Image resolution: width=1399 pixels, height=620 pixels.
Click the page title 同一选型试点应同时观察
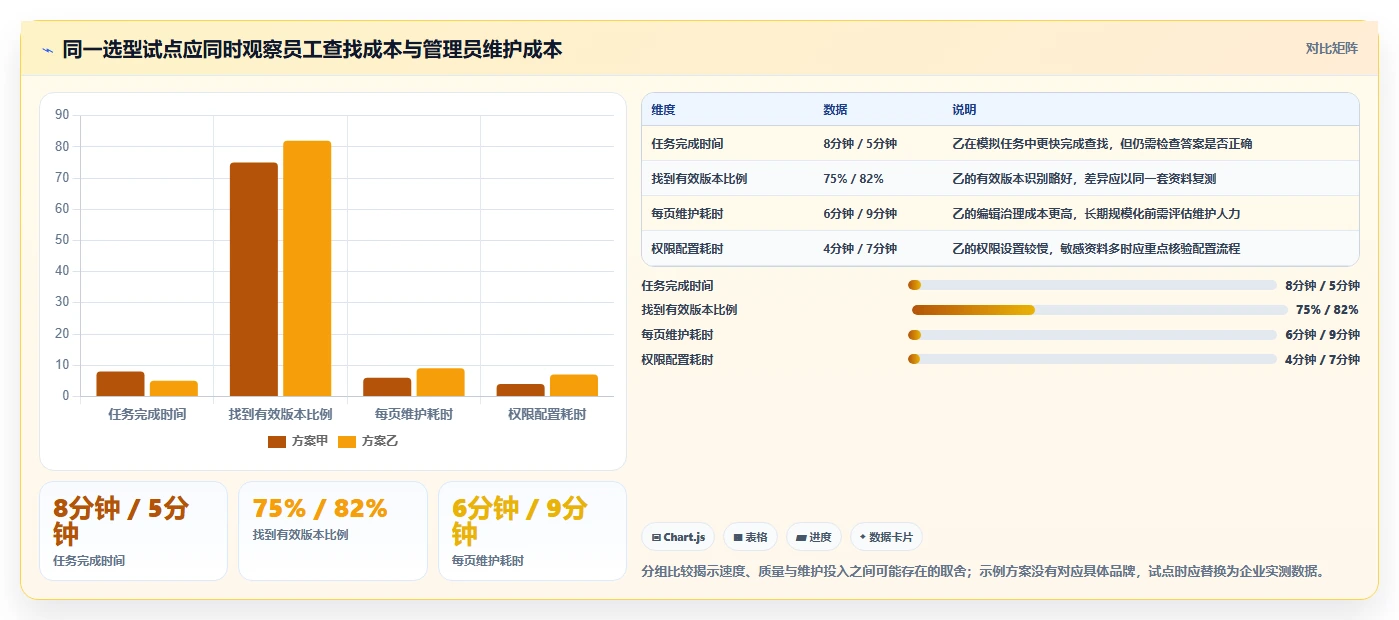[x=312, y=49]
